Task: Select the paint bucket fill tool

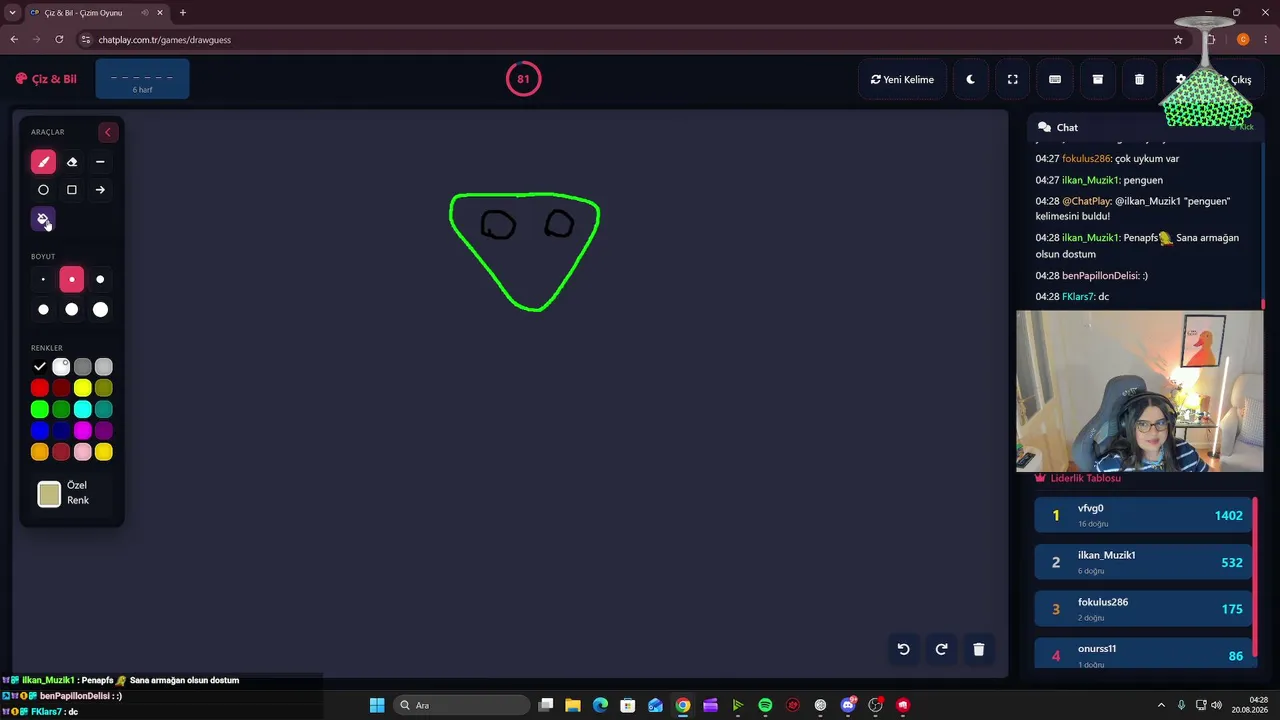Action: point(43,219)
